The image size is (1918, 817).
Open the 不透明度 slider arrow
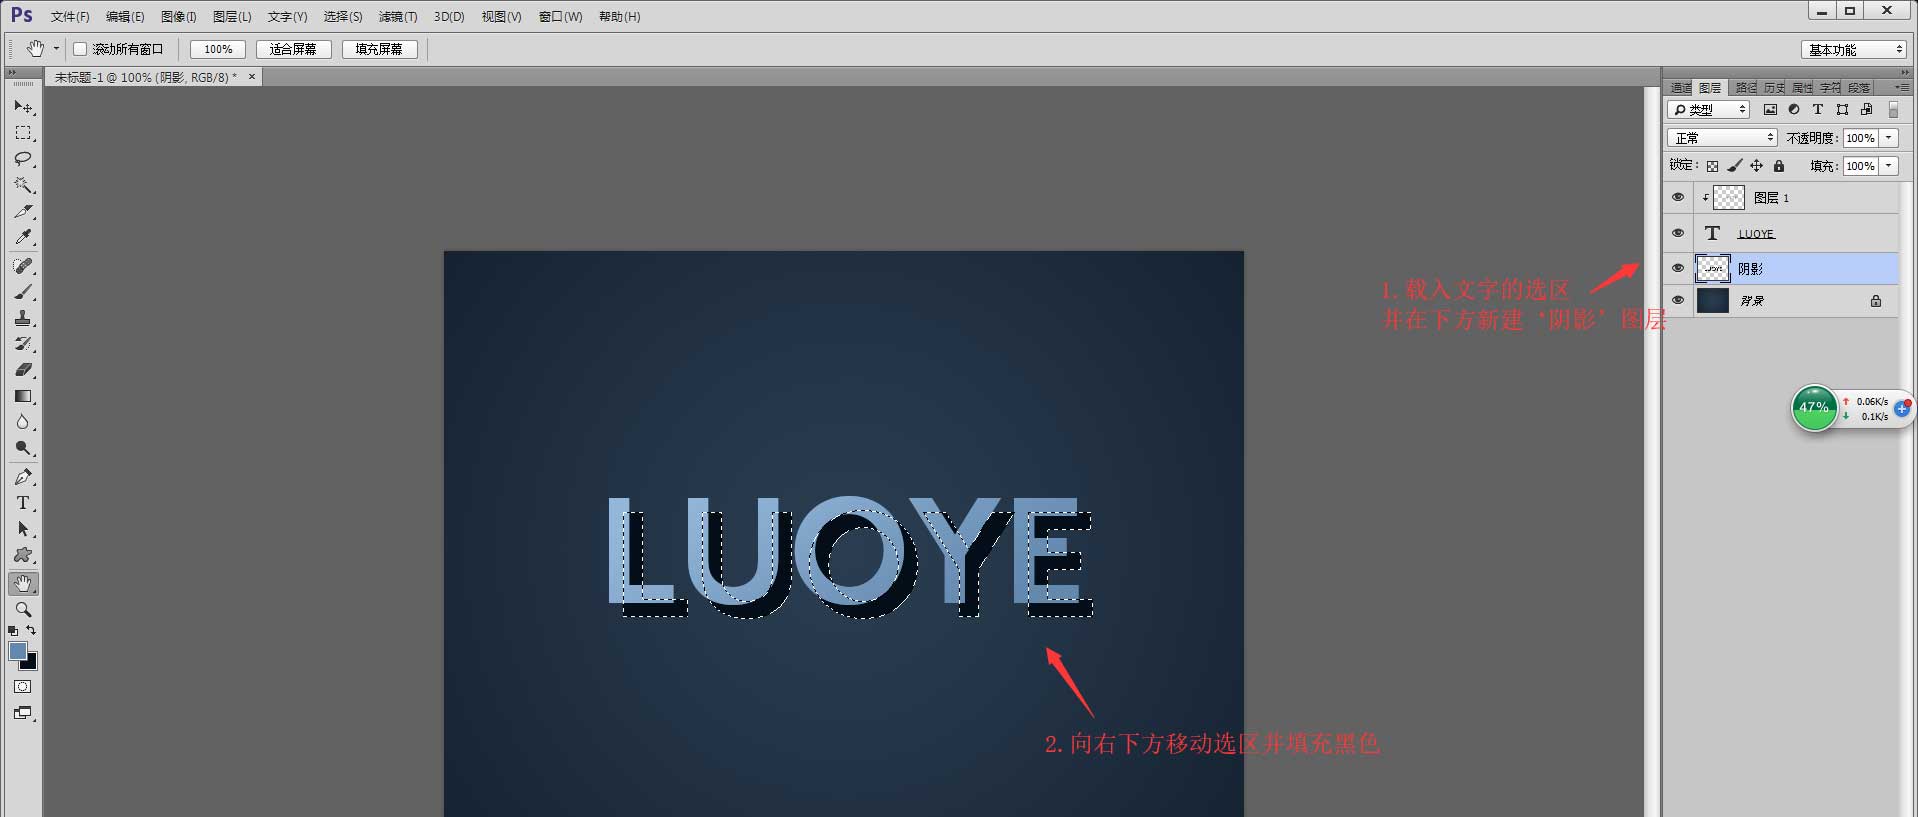tap(1889, 138)
